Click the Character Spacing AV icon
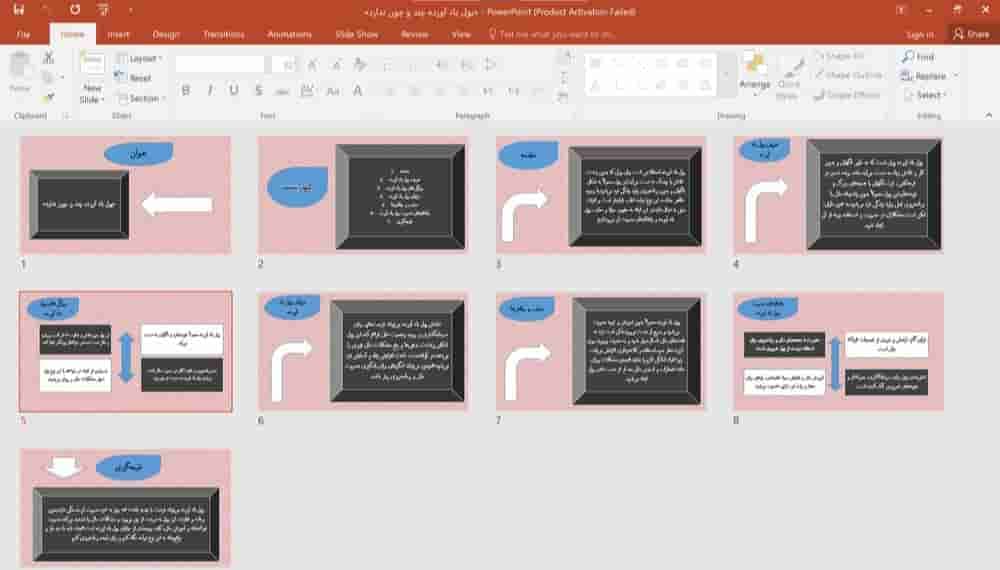This screenshot has width=1000, height=570. (307, 91)
